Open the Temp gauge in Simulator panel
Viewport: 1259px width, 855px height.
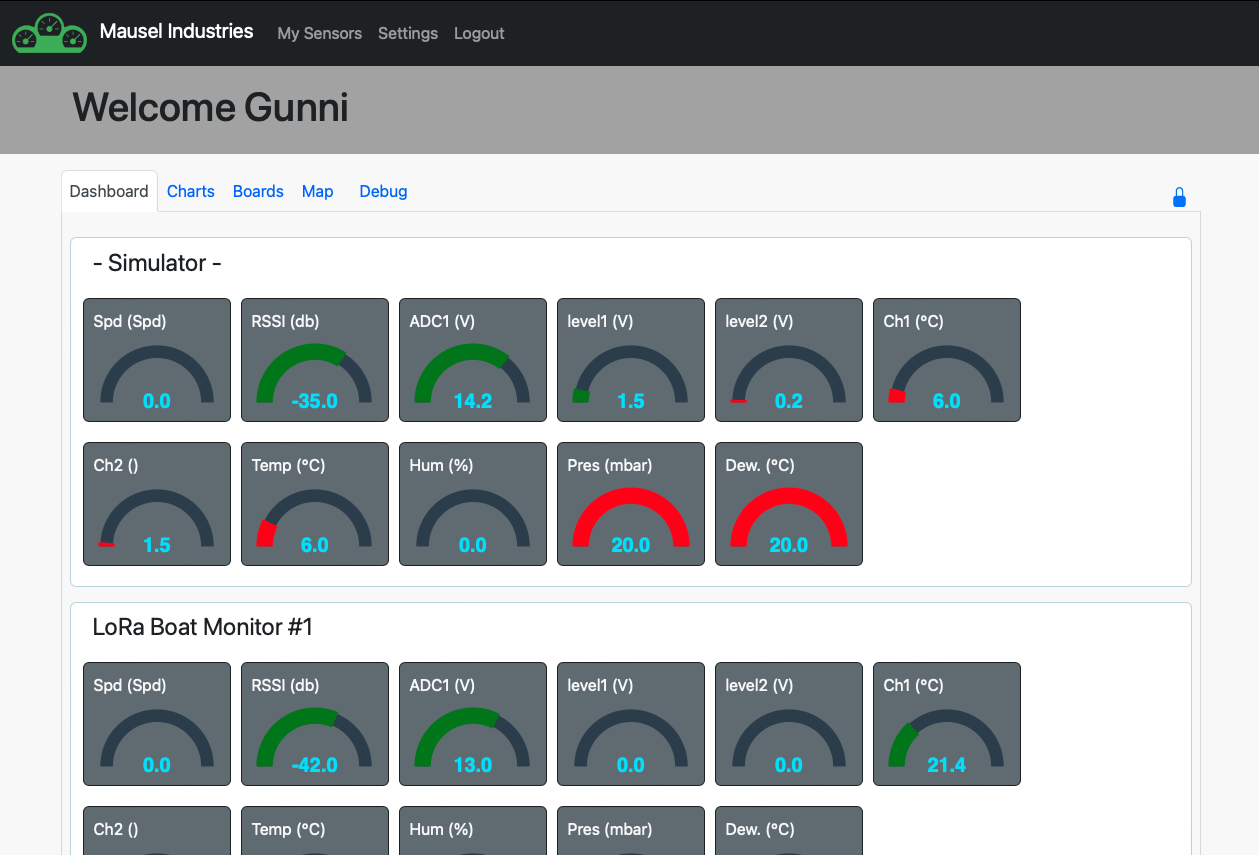[x=314, y=503]
